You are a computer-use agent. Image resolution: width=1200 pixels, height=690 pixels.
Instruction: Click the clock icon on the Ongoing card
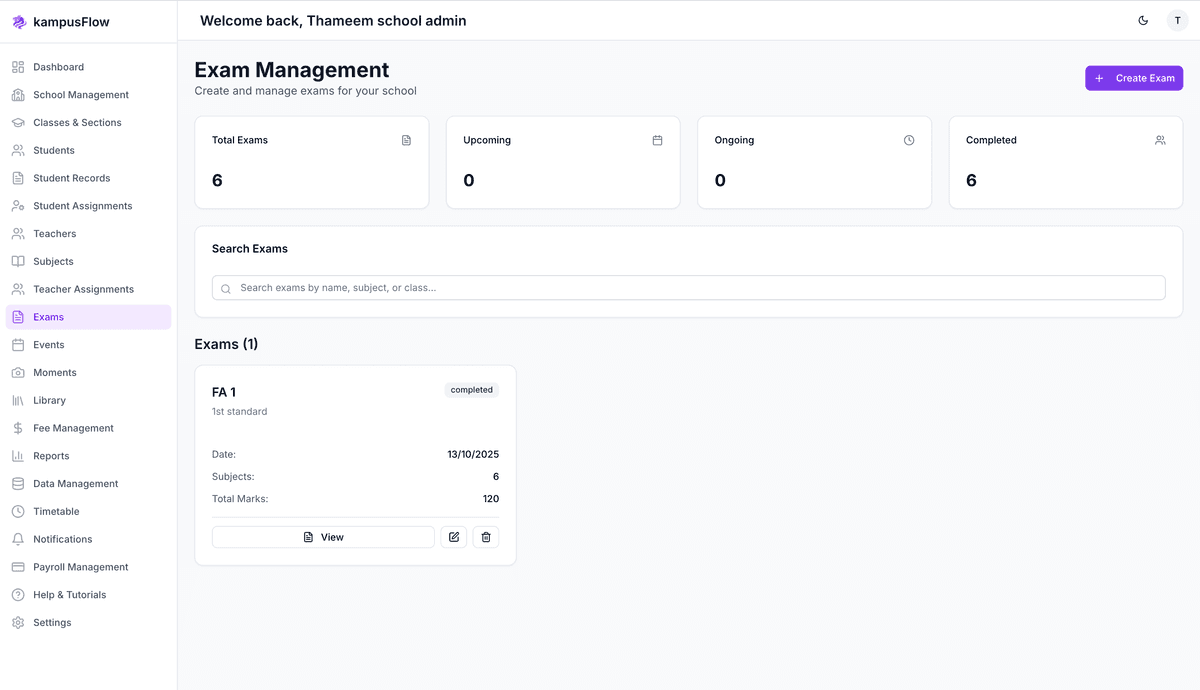(908, 140)
